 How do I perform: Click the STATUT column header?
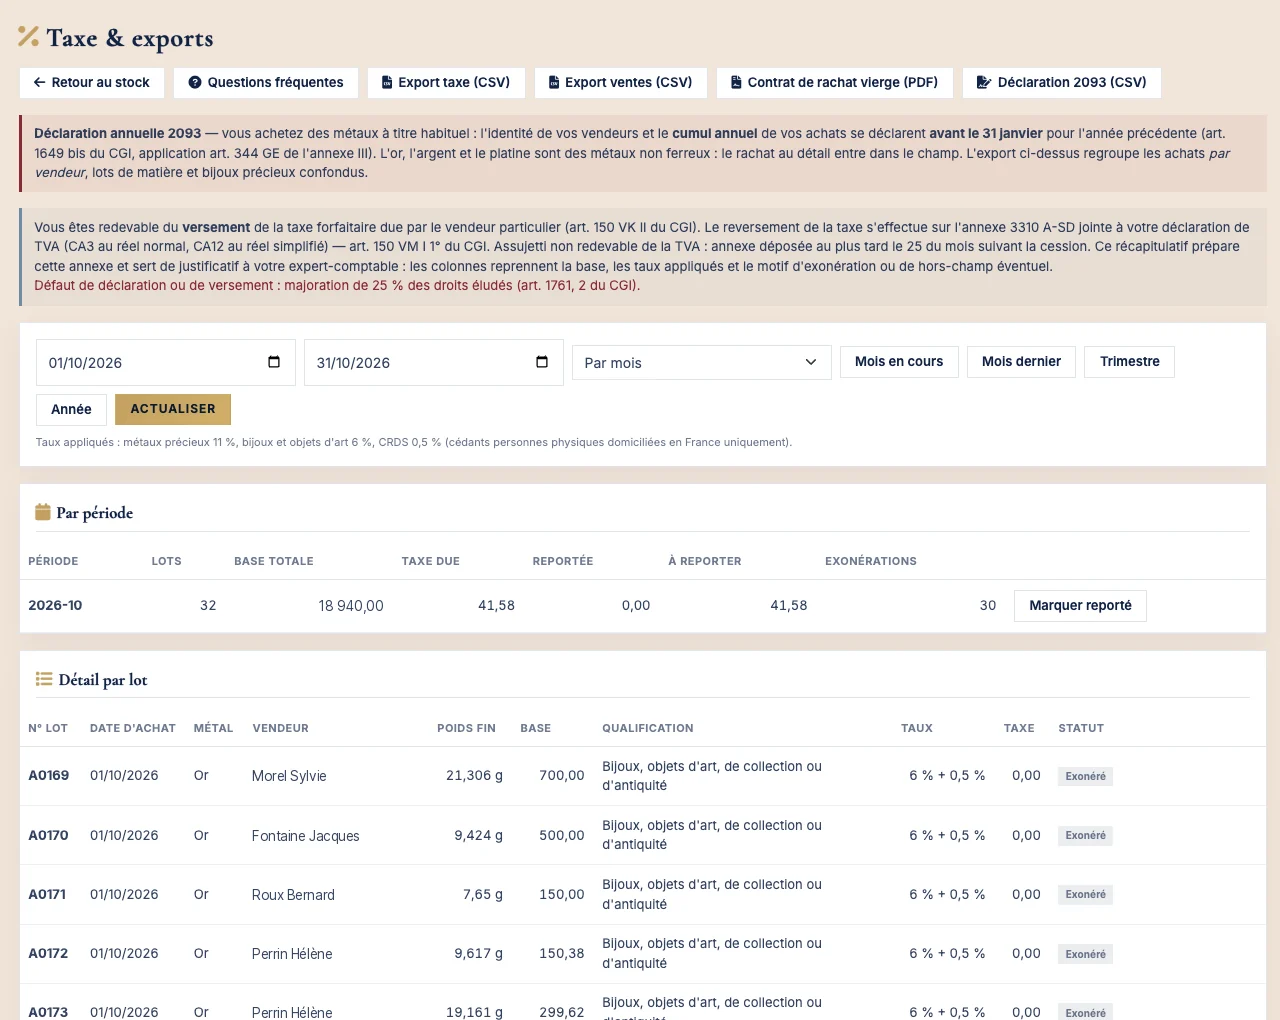tap(1081, 728)
